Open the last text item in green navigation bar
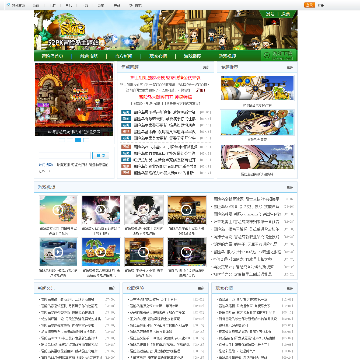The image size is (360, 360). (227, 56)
